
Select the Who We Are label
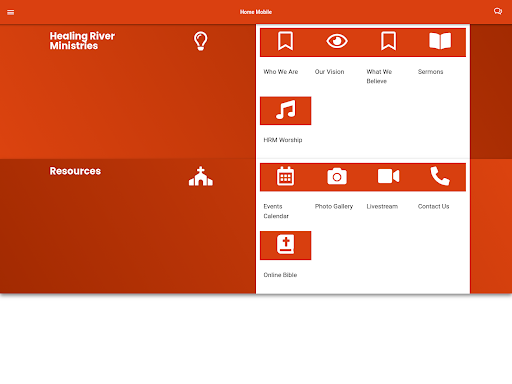(x=281, y=72)
